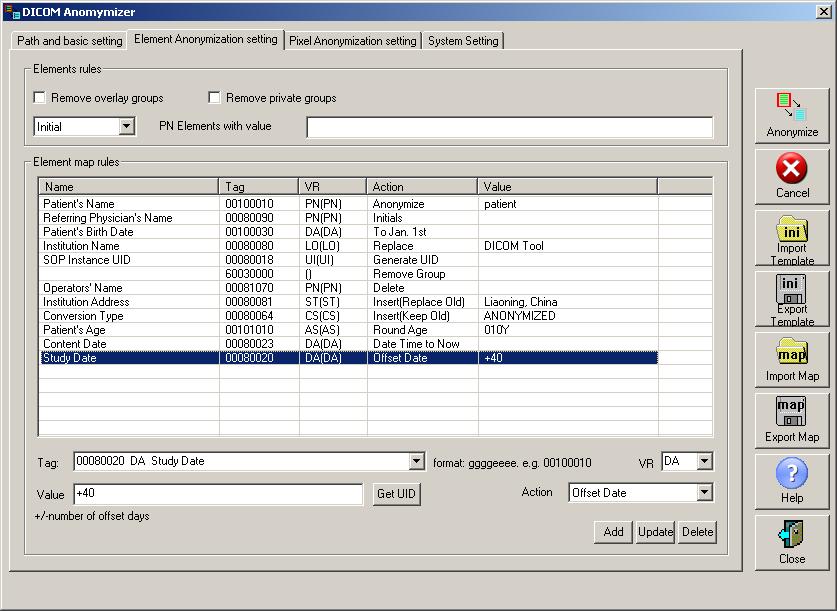Enable the Remove overlay groups checkbox
837x611 pixels.
(x=38, y=97)
